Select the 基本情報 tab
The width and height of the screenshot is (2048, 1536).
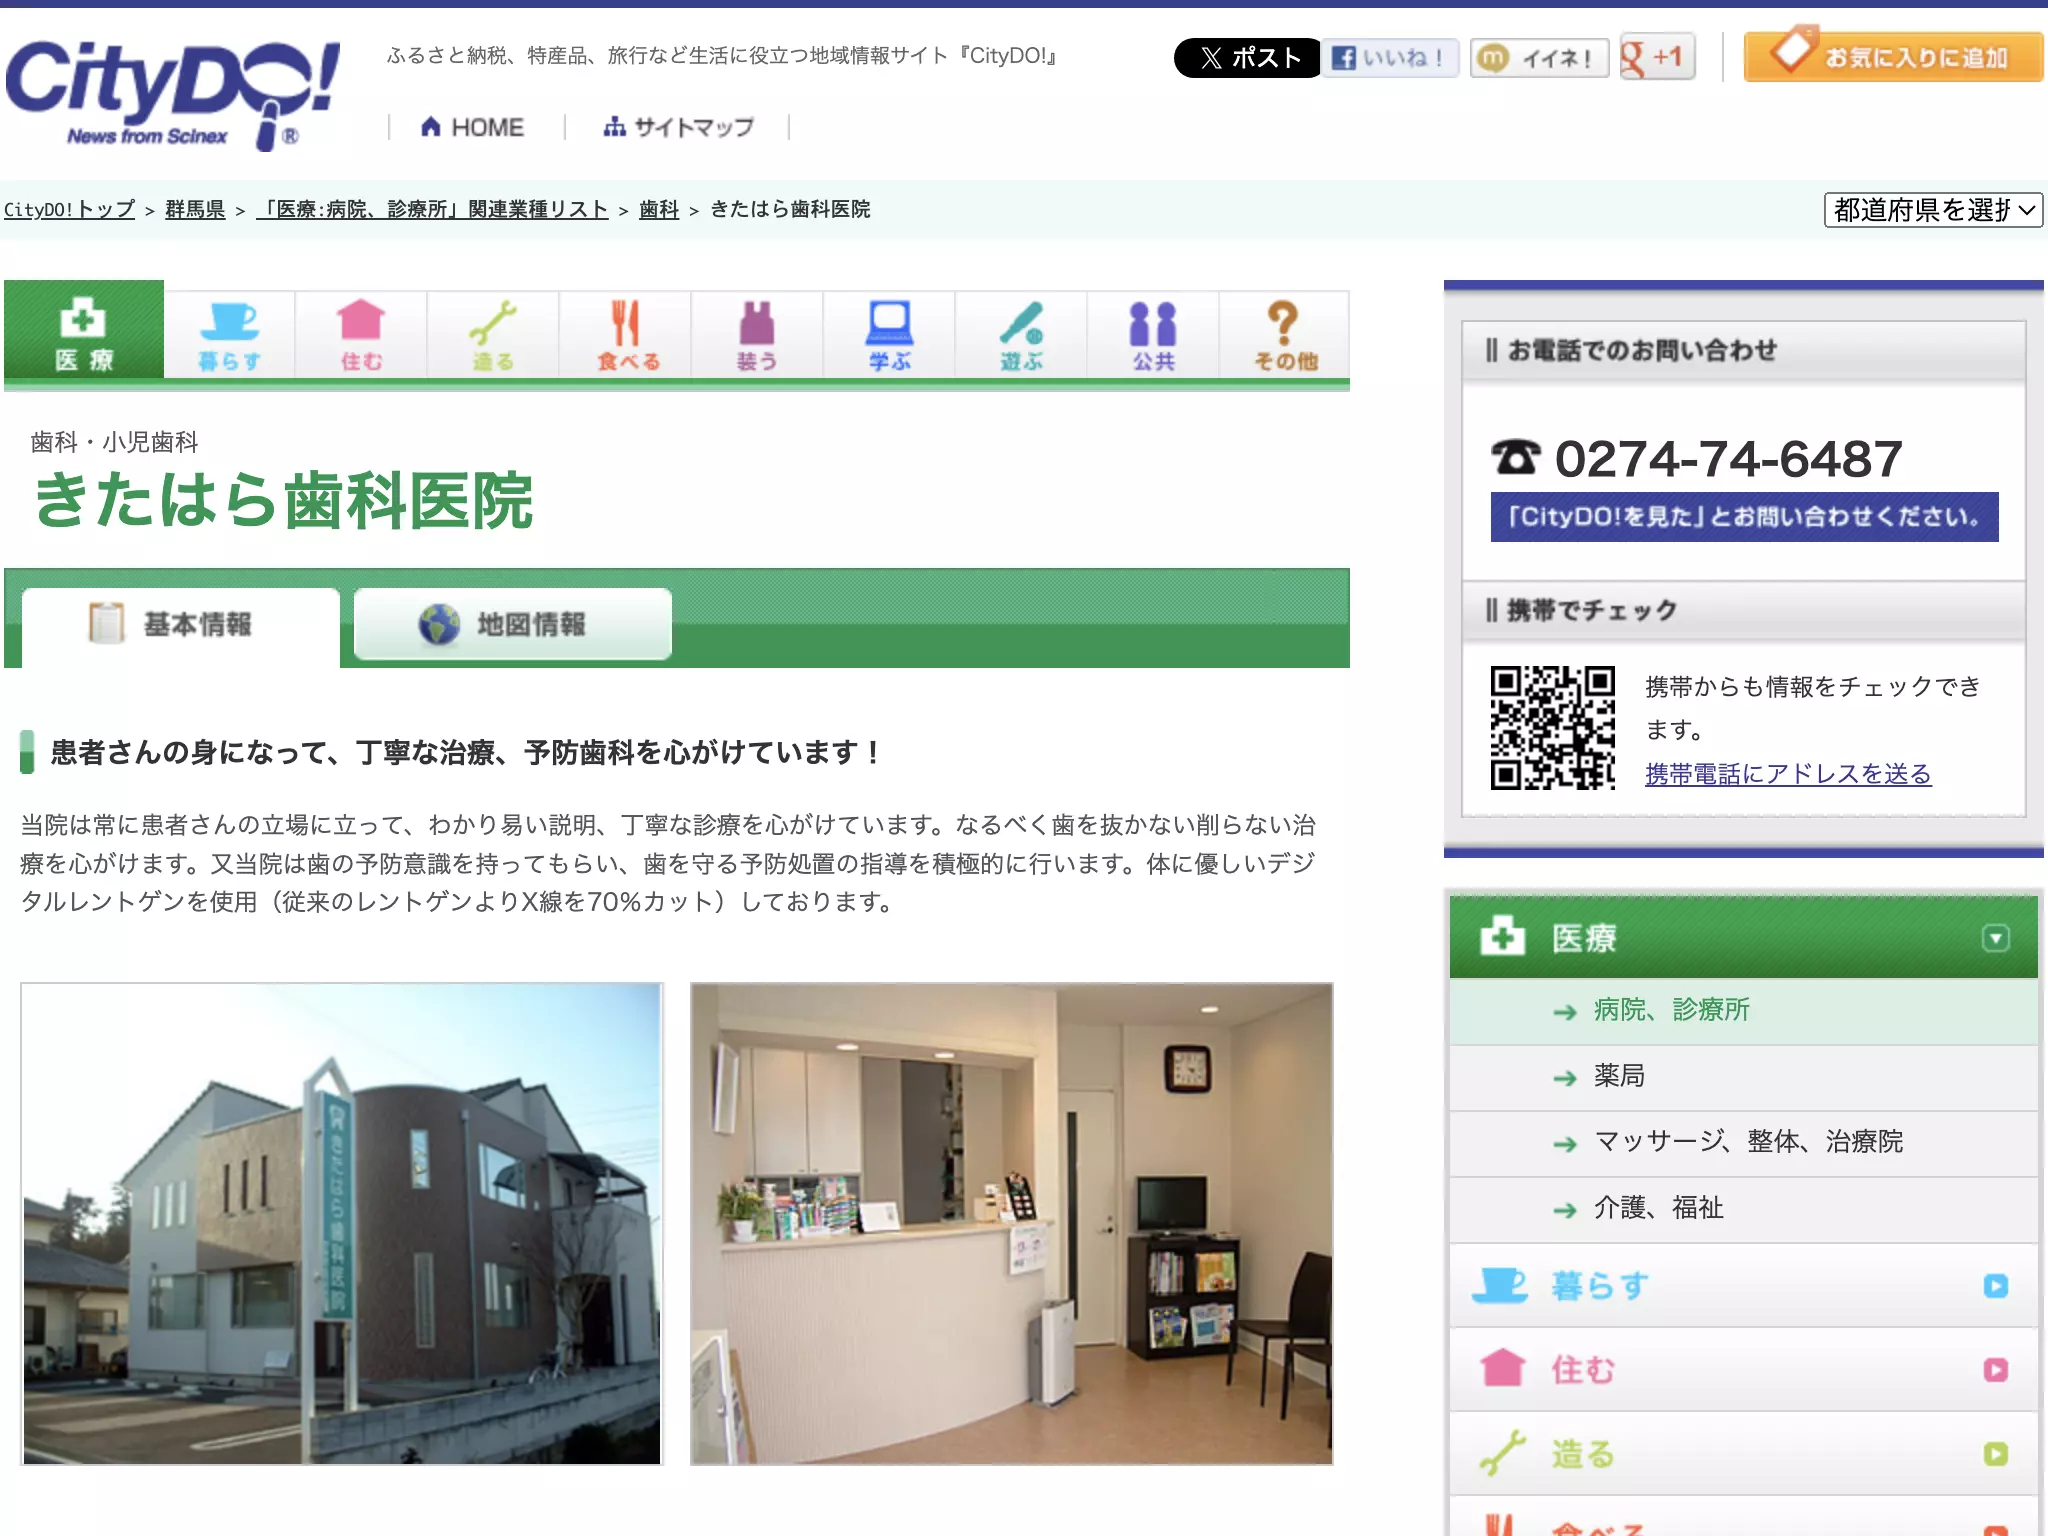pyautogui.click(x=181, y=625)
